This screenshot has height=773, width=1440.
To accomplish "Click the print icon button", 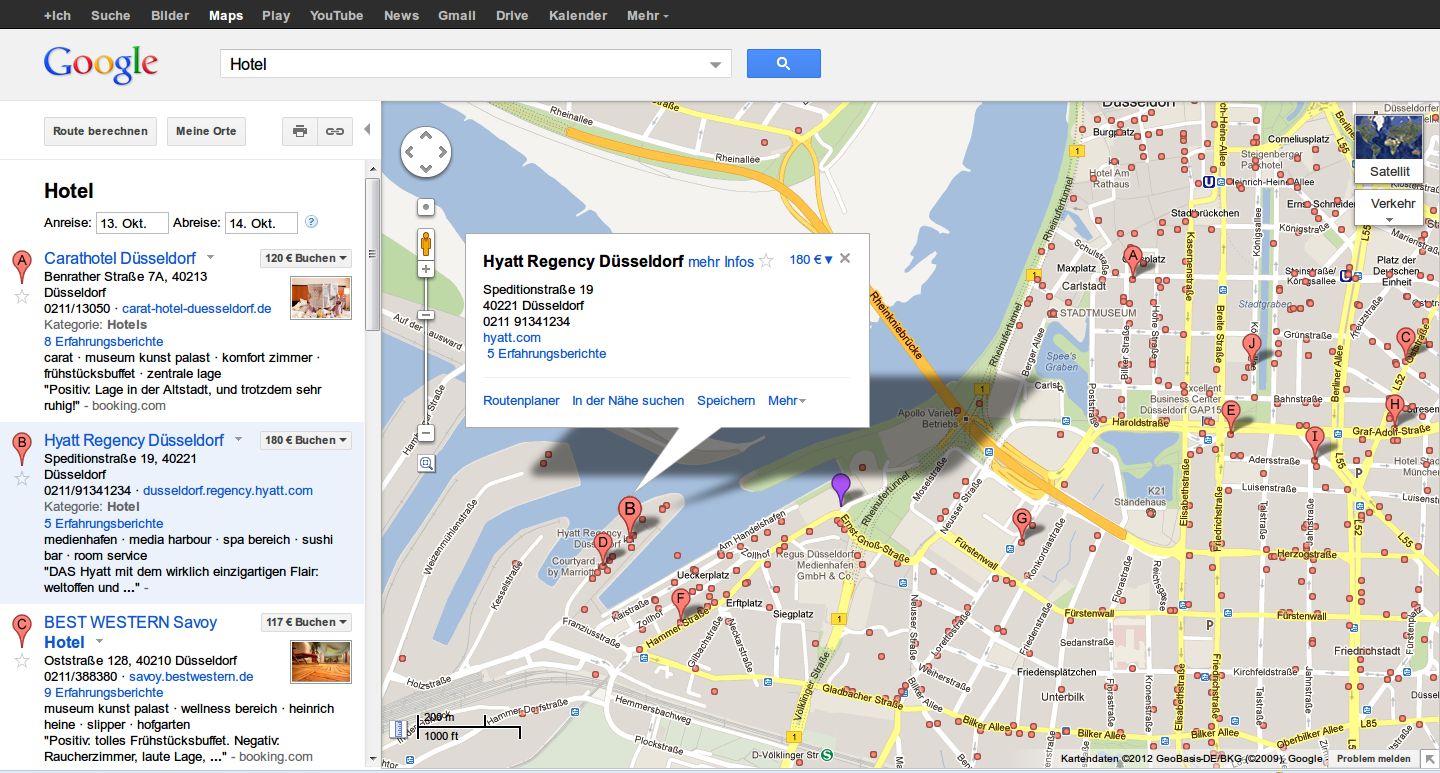I will point(300,131).
